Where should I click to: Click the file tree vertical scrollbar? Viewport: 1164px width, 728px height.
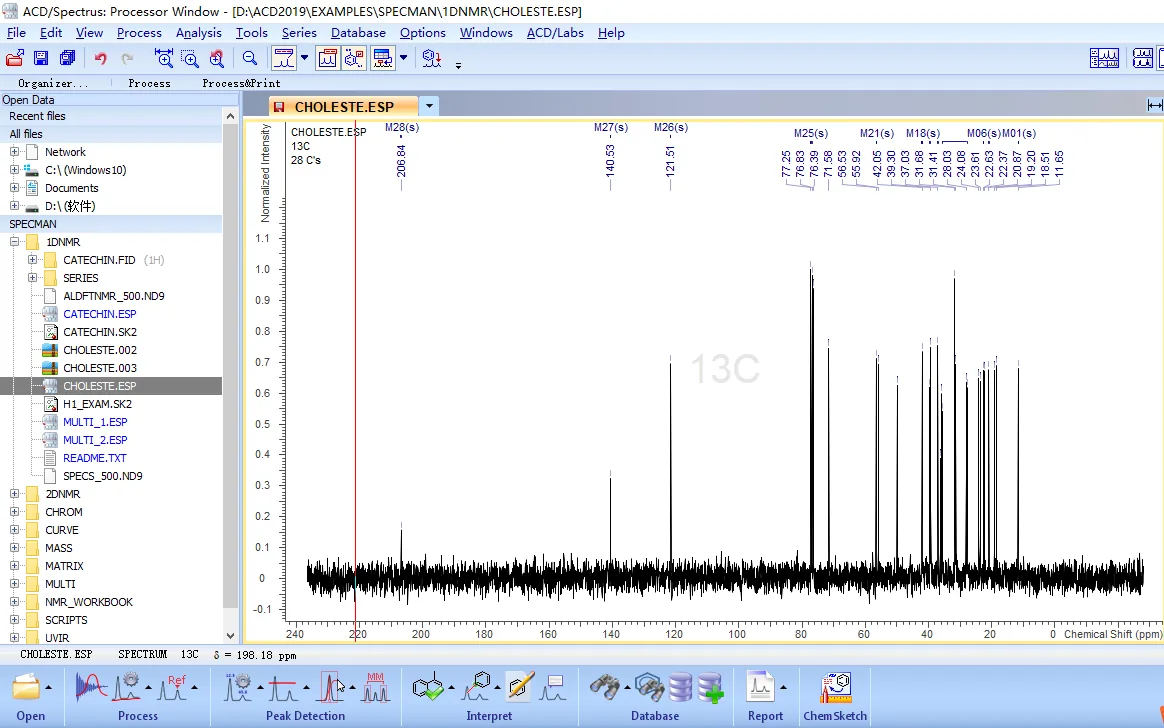tap(230, 376)
